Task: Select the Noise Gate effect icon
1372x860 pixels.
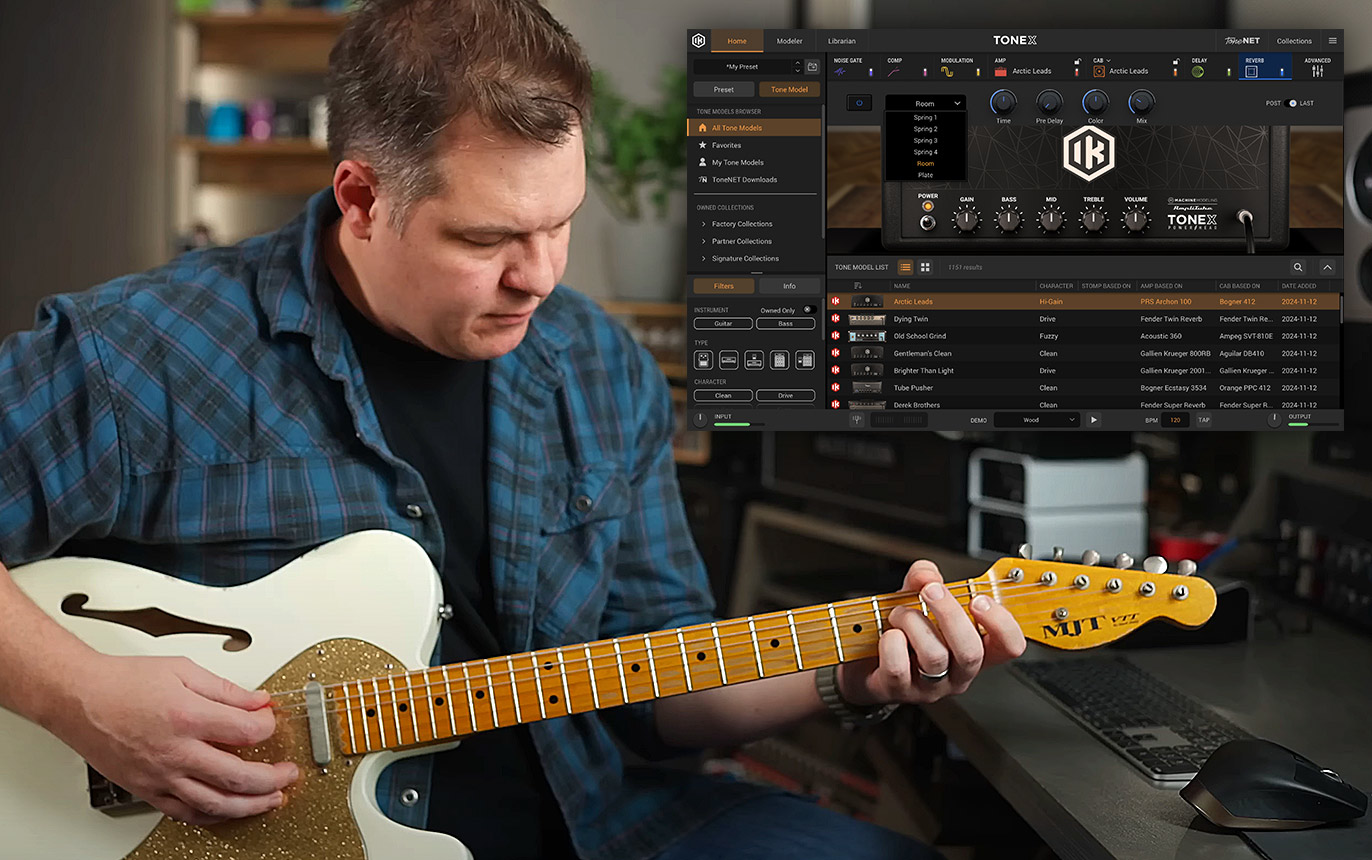Action: 840,72
